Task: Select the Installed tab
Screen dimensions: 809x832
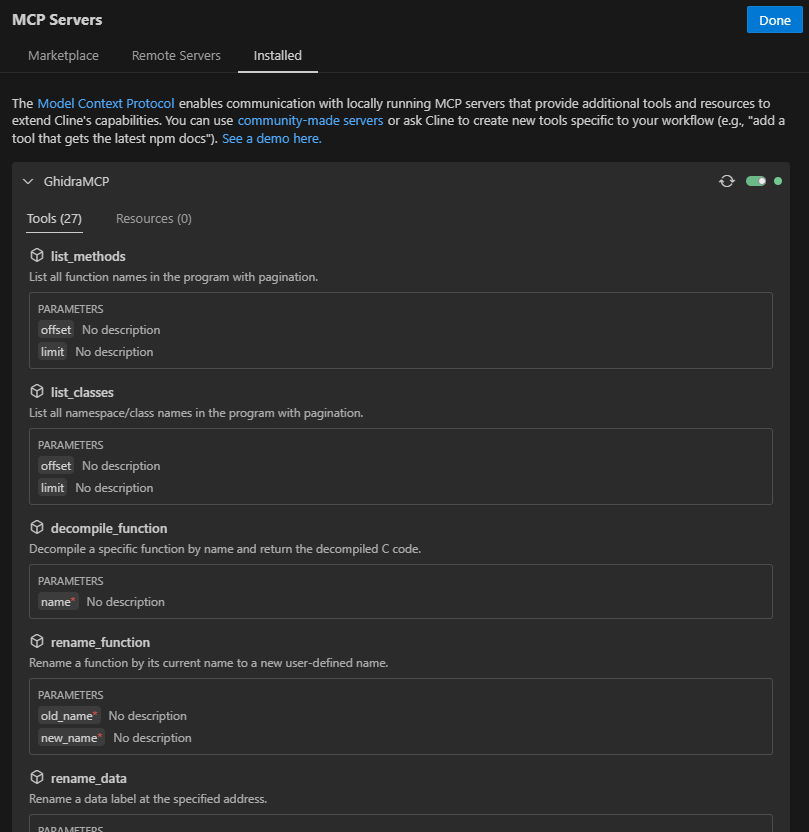Action: 277,56
